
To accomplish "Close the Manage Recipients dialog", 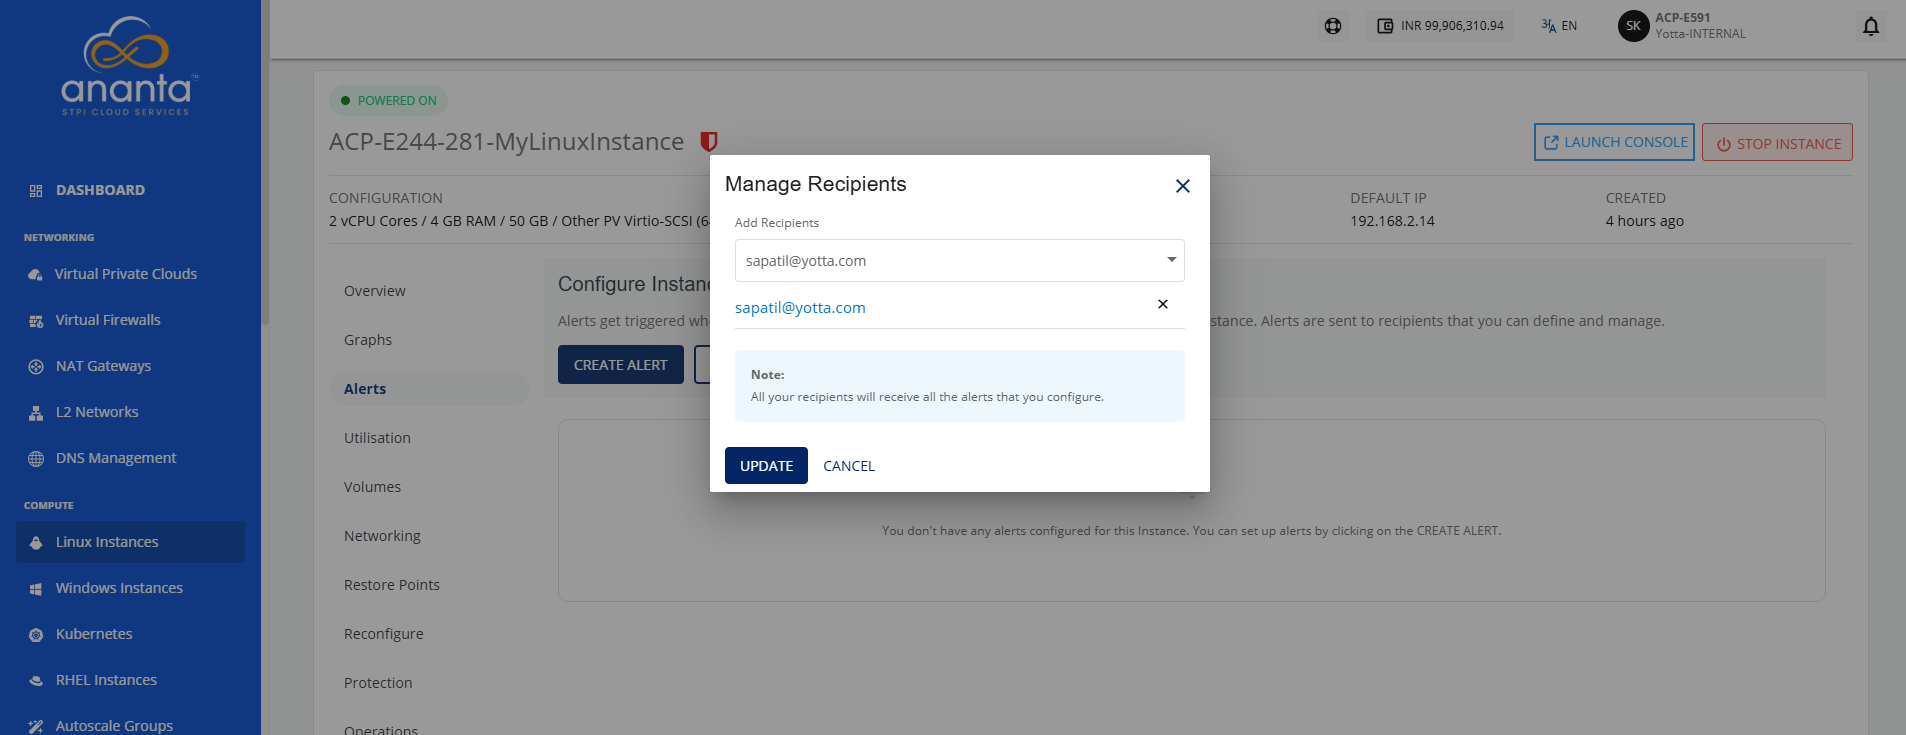I will 1182,186.
